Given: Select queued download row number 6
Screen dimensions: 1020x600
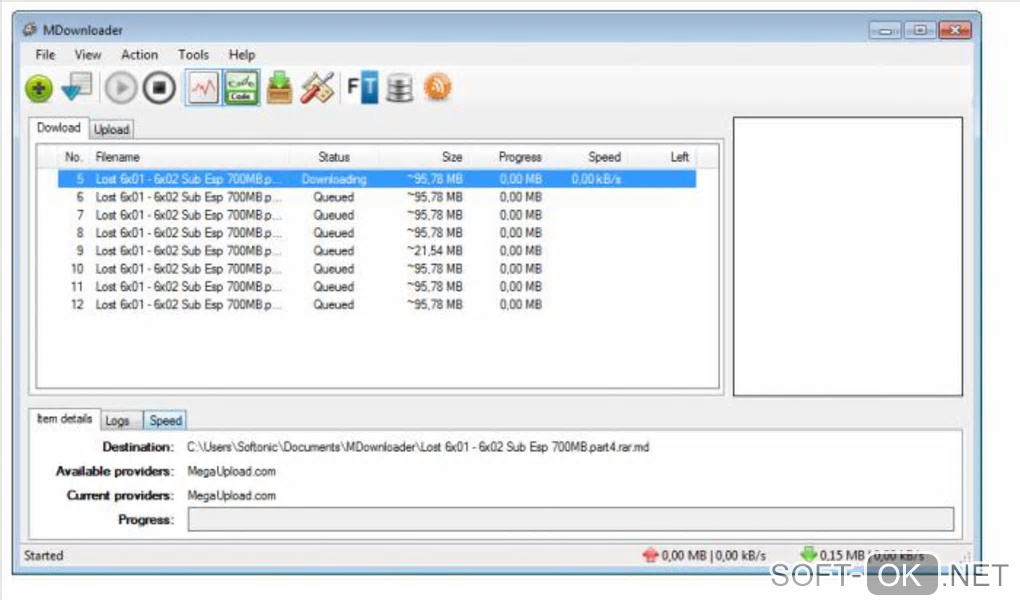Looking at the screenshot, I should 377,197.
